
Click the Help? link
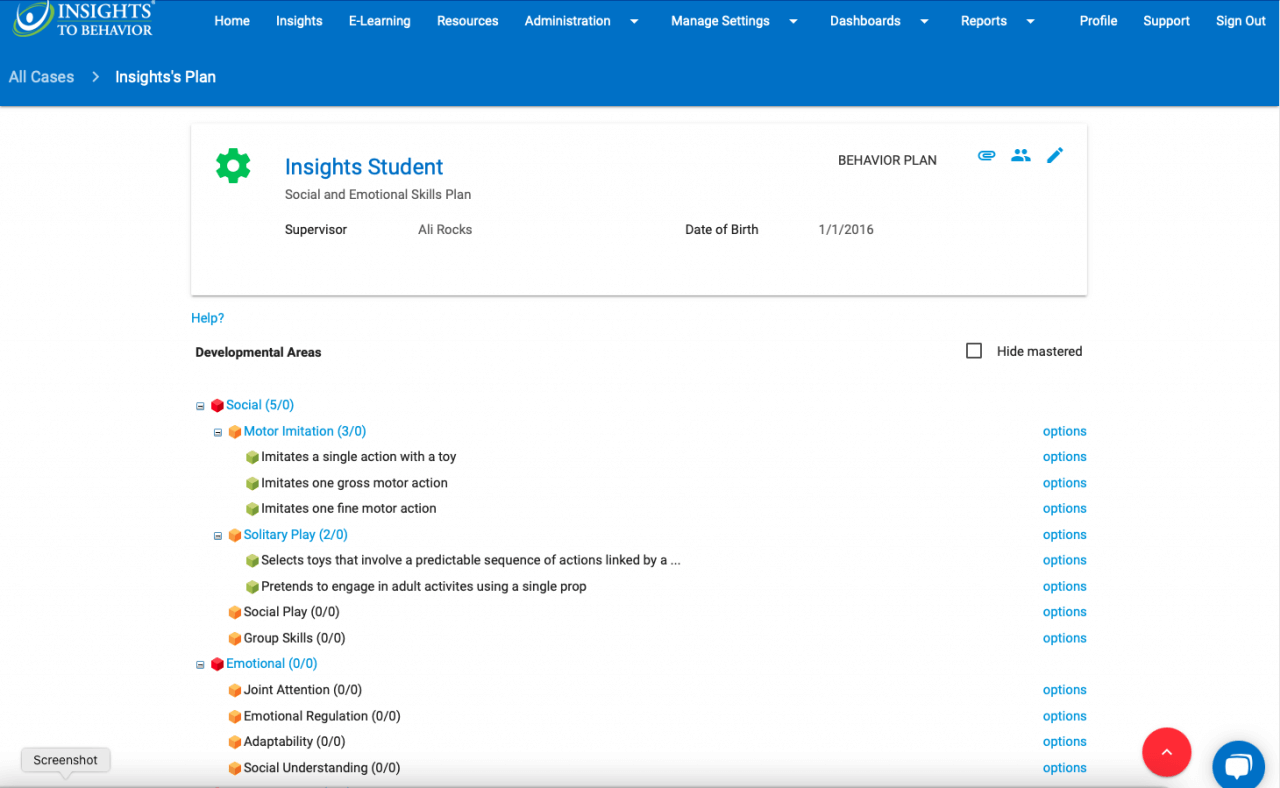207,318
